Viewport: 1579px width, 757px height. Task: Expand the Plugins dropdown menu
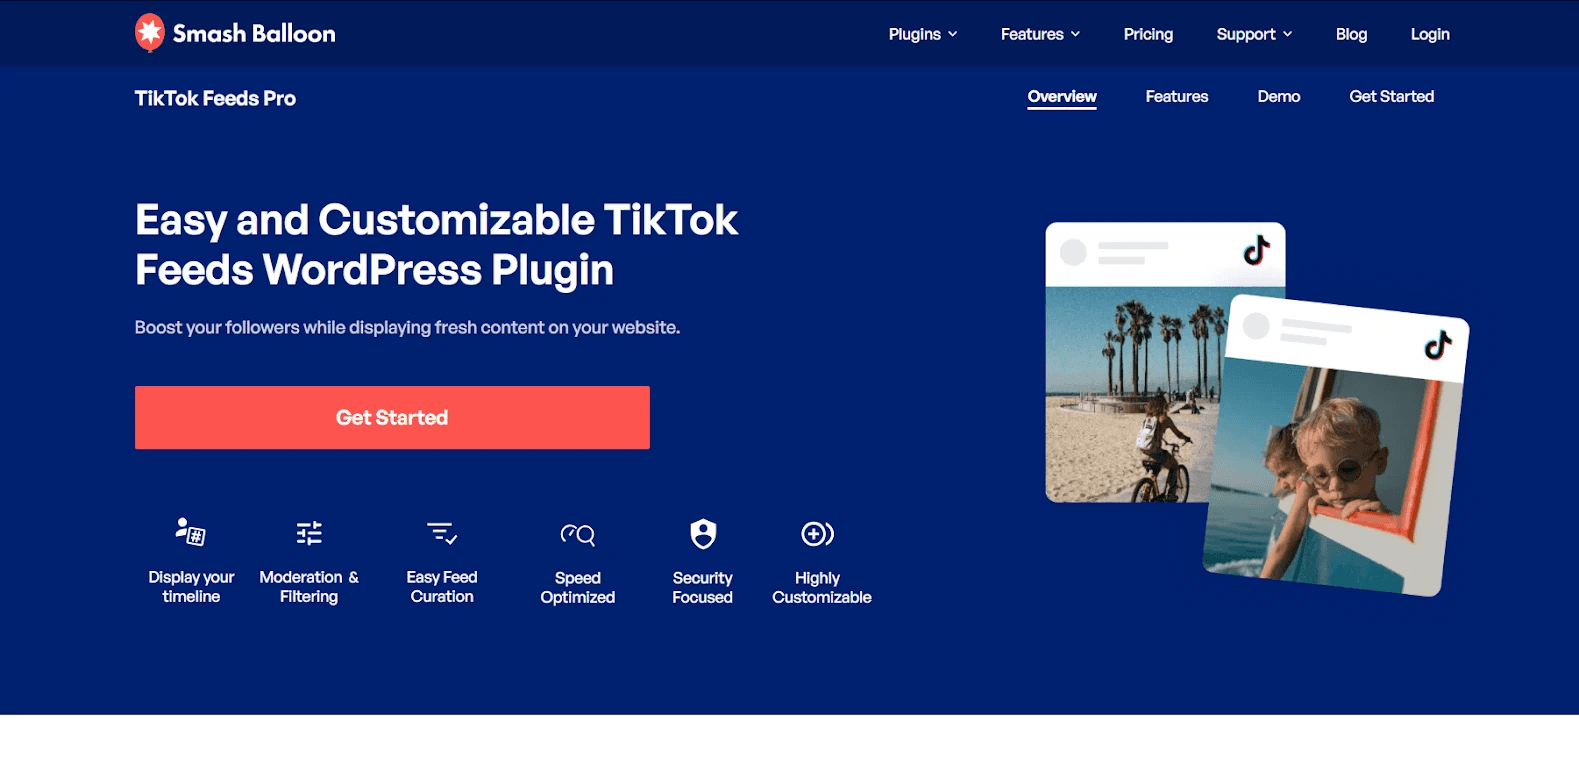(923, 34)
